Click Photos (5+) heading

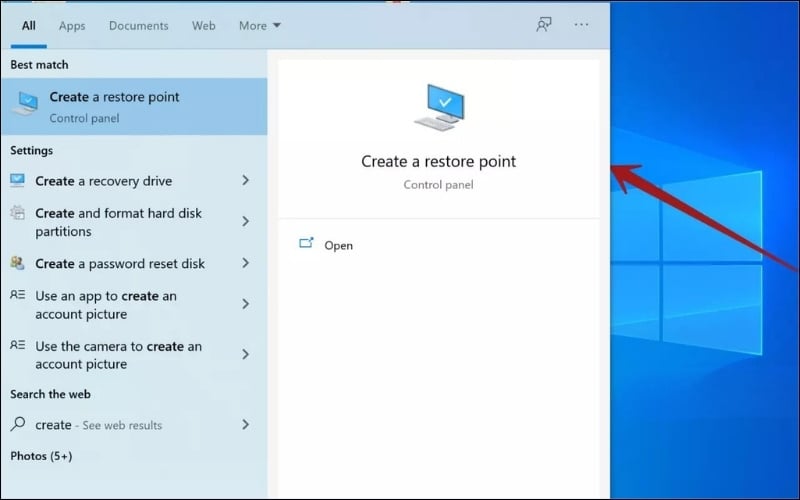coord(41,456)
